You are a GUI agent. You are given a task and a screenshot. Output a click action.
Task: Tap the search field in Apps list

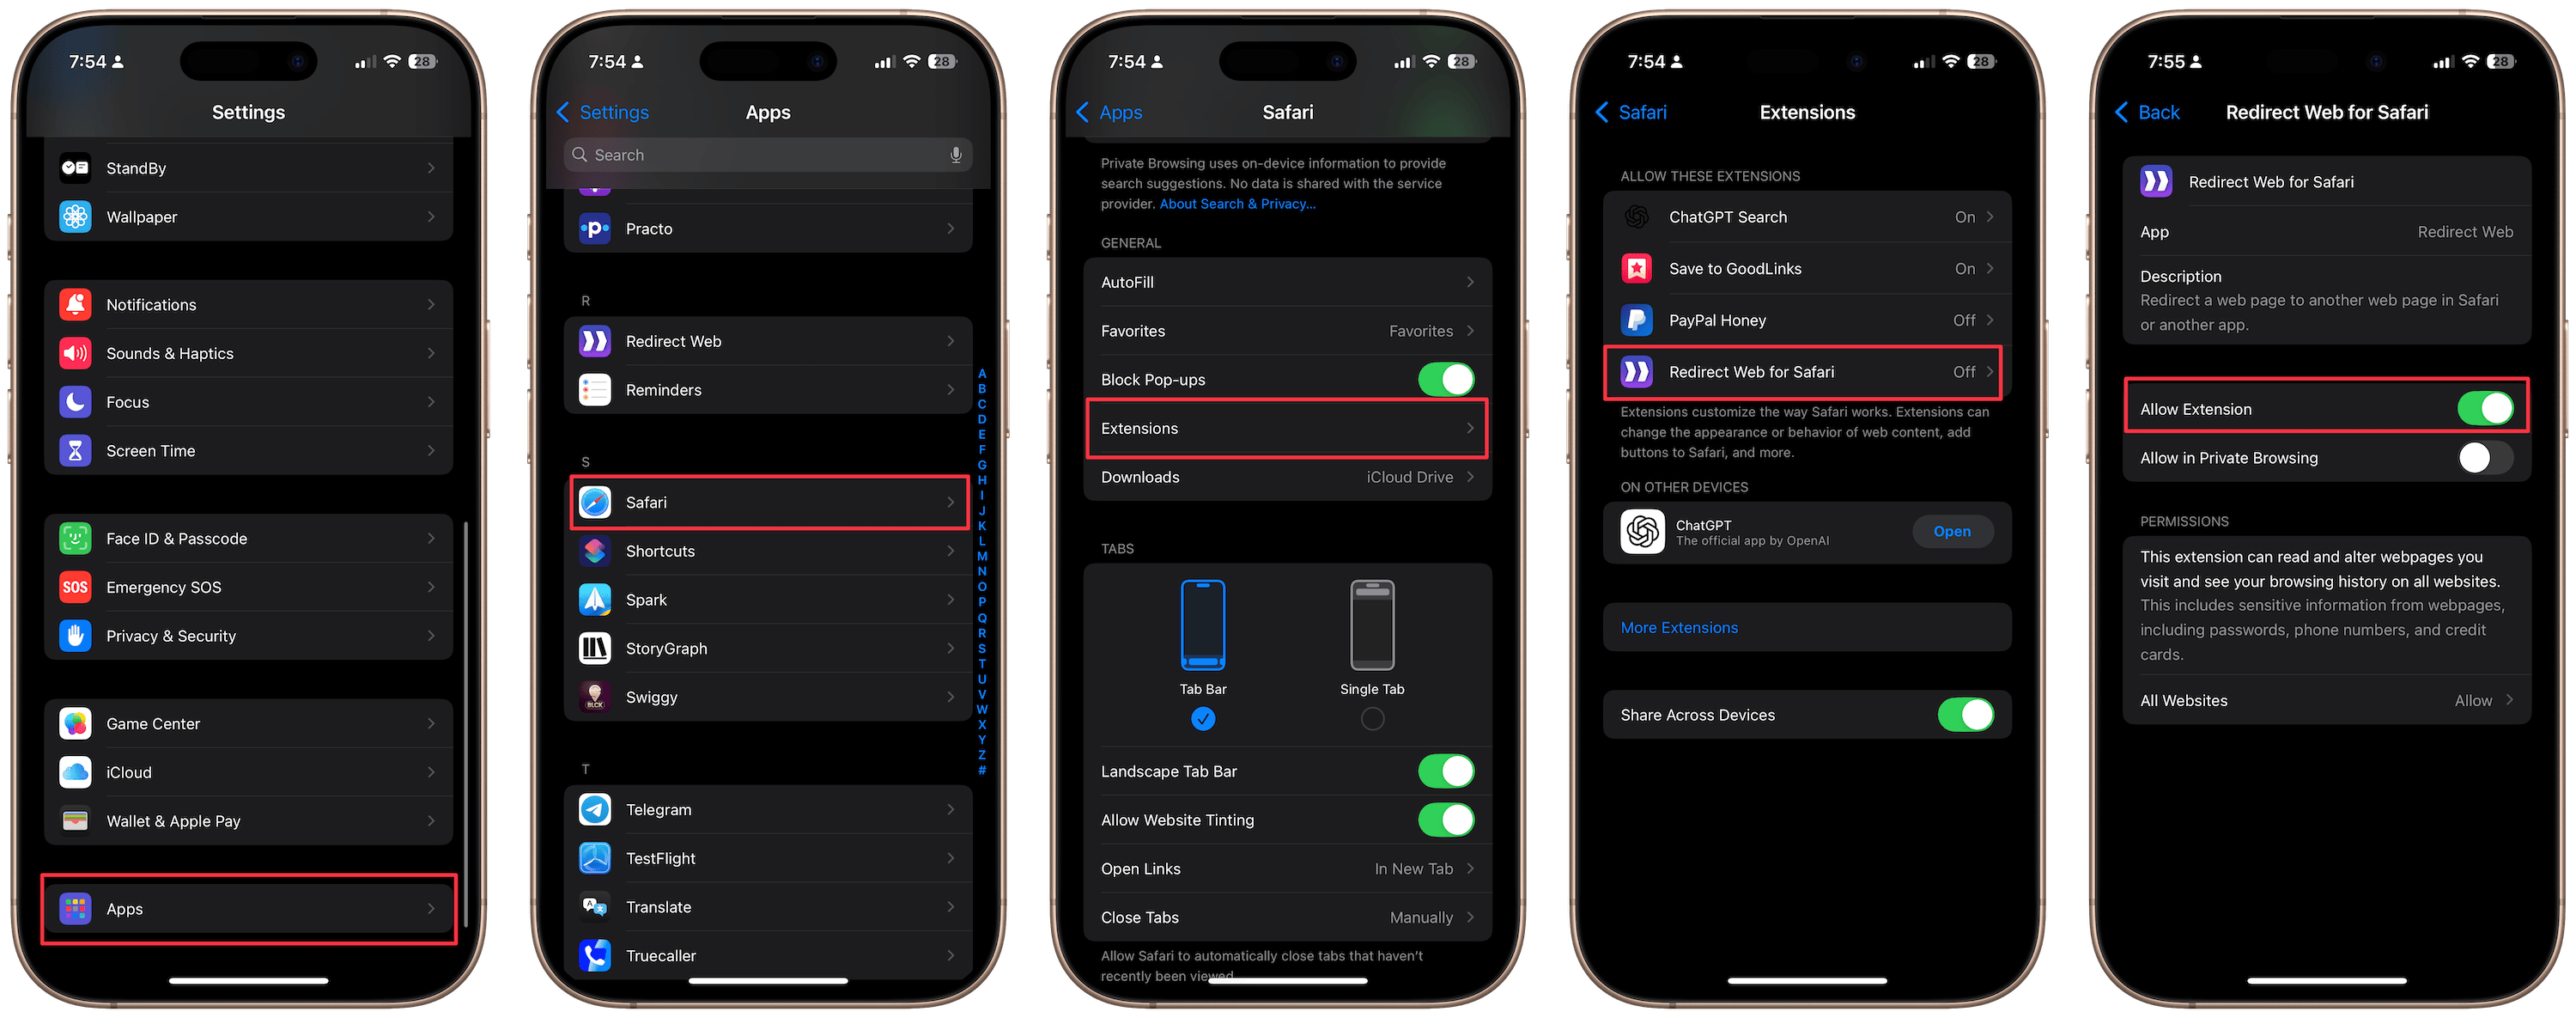(767, 153)
